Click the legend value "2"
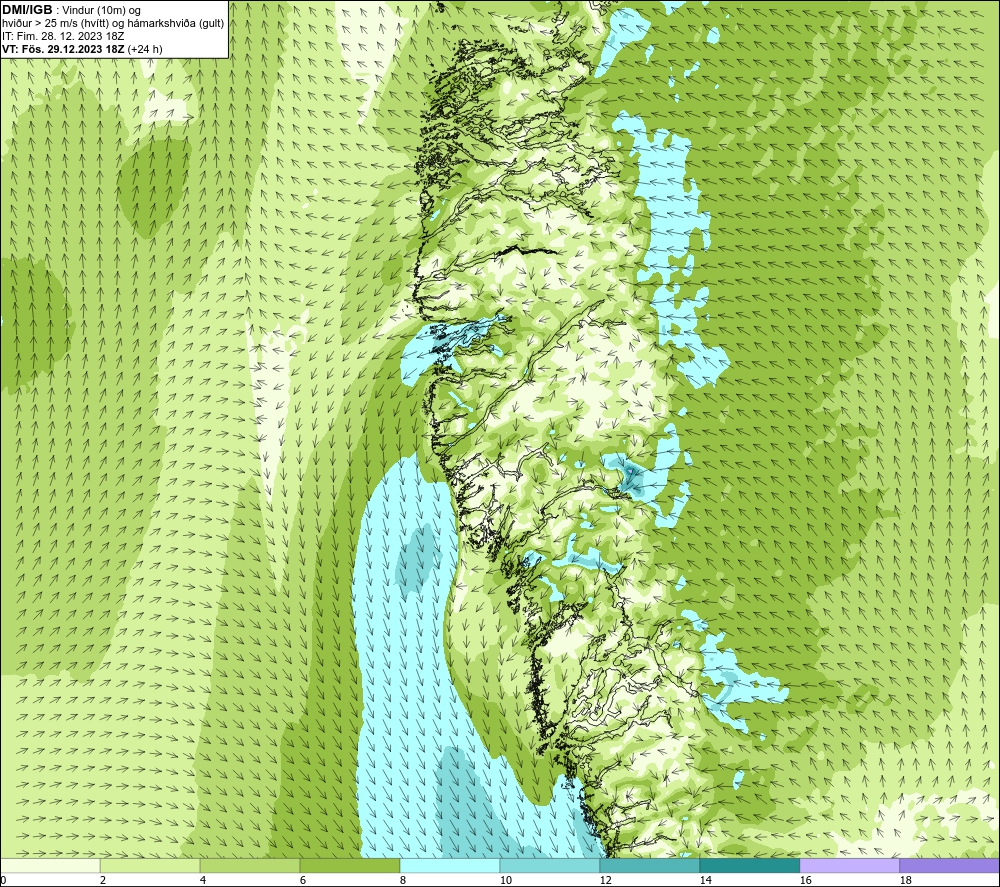Screen dimensions: 1000x887 tap(103, 880)
